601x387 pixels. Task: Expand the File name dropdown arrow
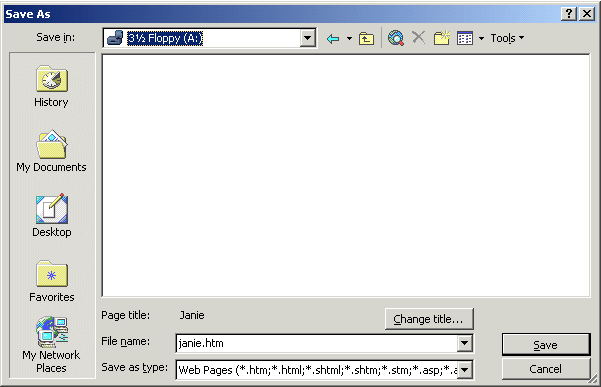point(465,343)
